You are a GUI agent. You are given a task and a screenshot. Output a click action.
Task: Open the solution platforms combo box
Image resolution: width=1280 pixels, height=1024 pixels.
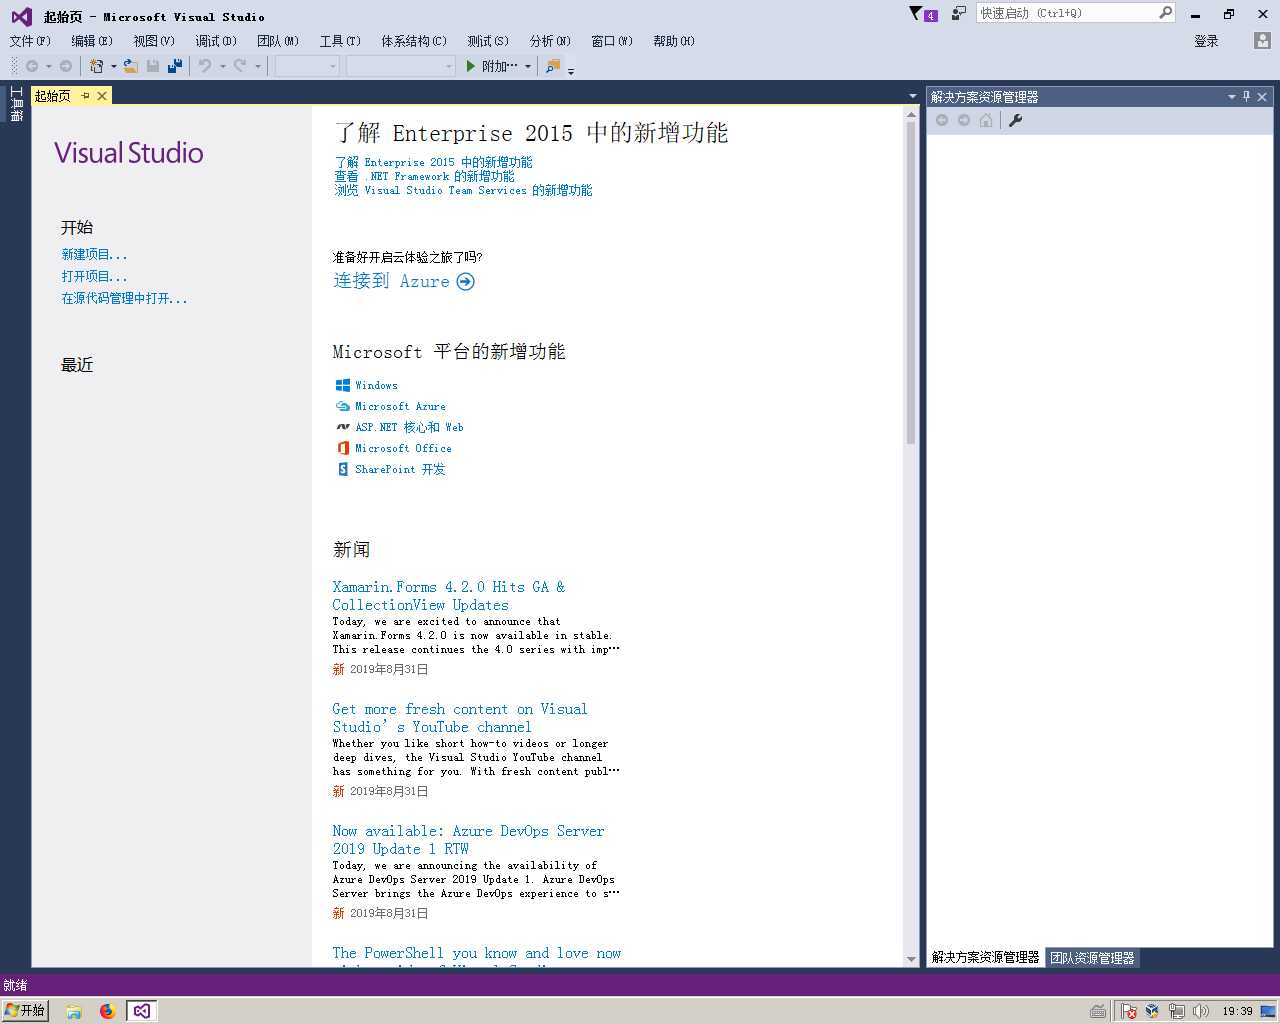click(x=400, y=66)
